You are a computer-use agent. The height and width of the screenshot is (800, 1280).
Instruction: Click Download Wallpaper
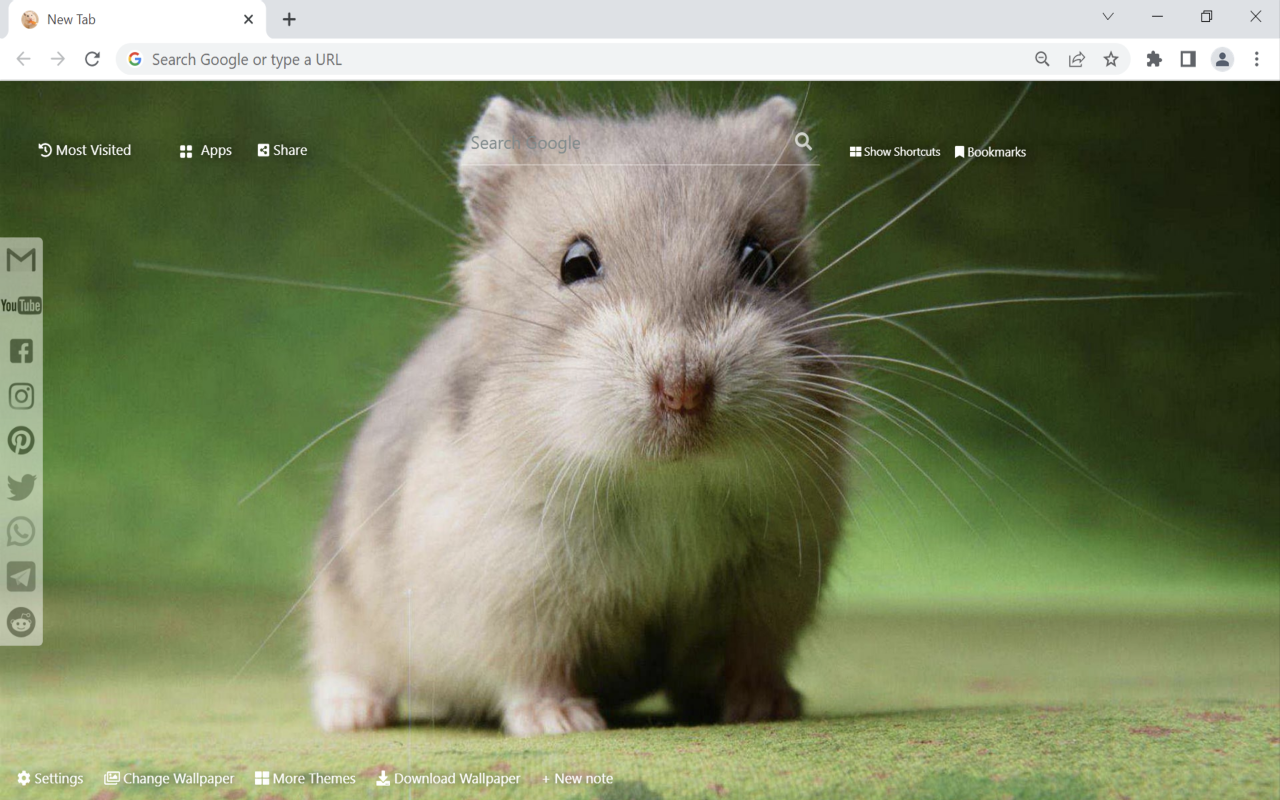[x=448, y=778]
